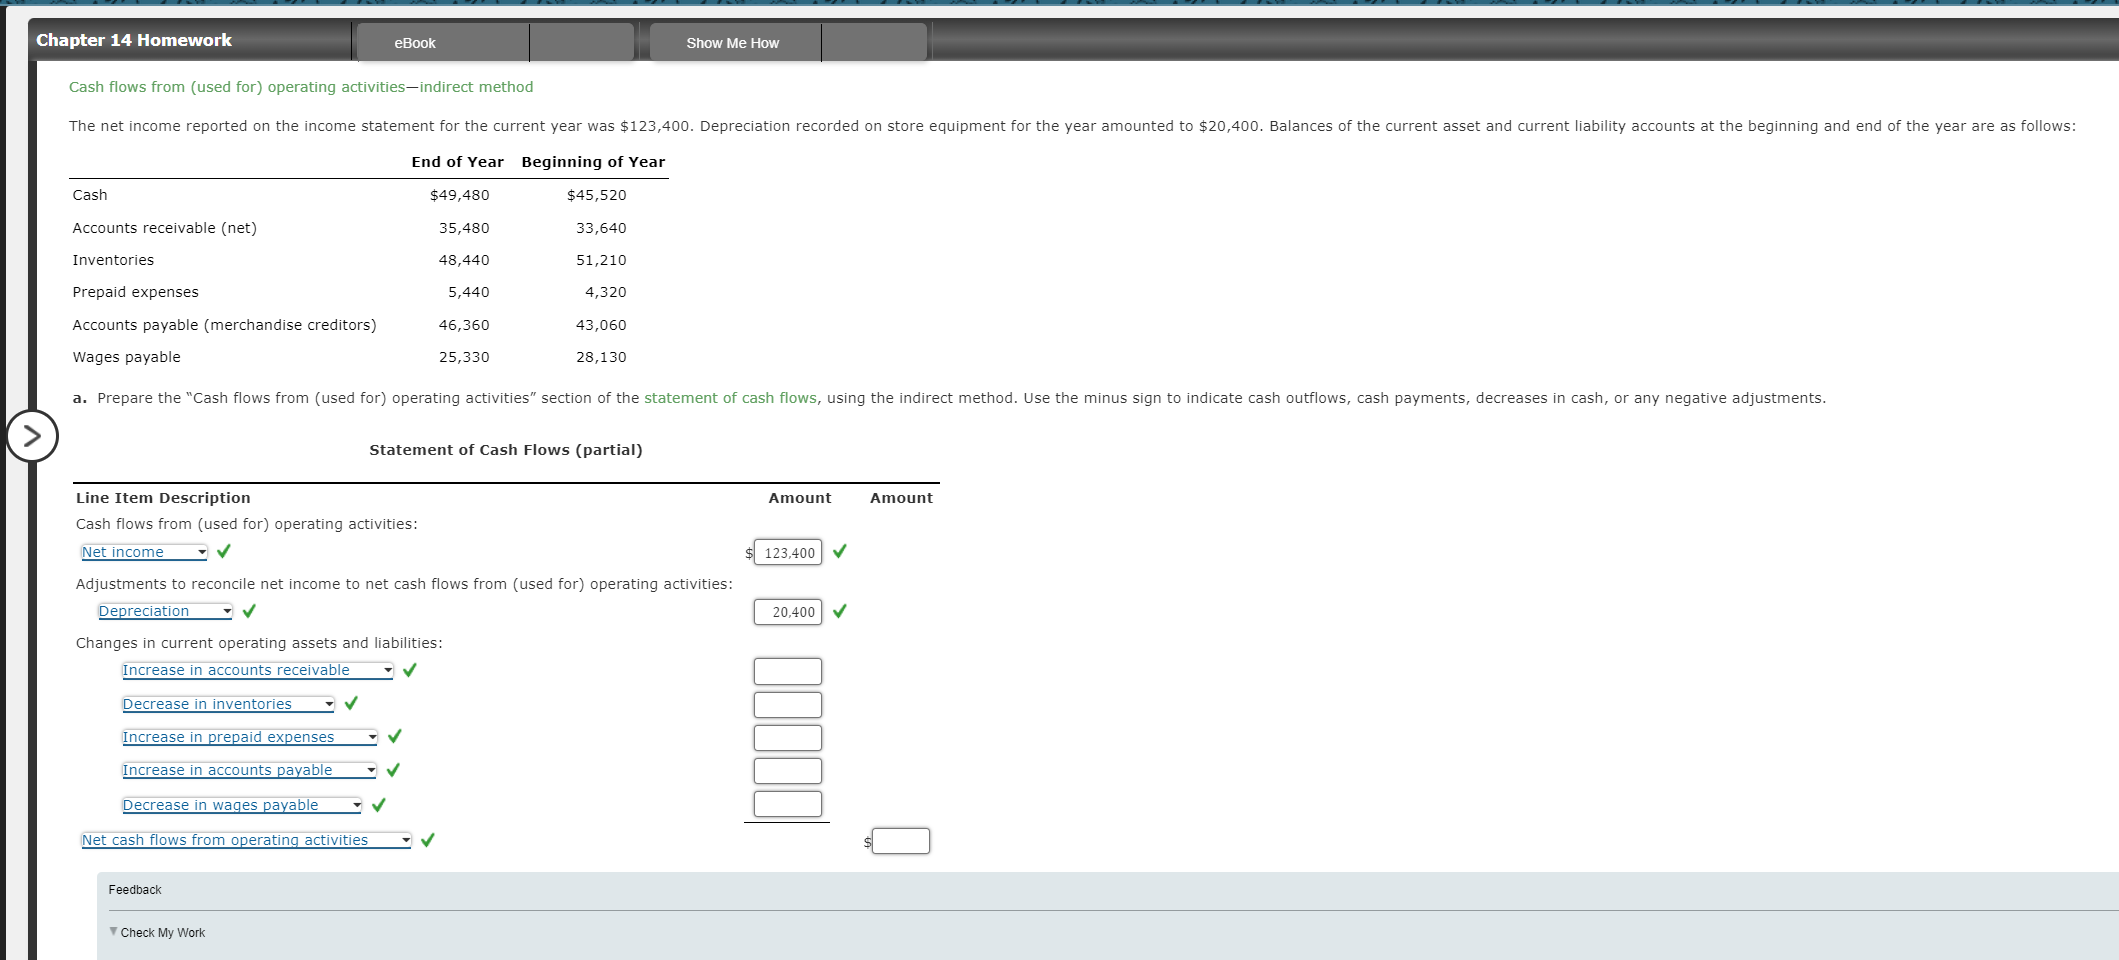Click the circular expand arrow on the left
This screenshot has height=960, width=2119.
click(x=31, y=435)
